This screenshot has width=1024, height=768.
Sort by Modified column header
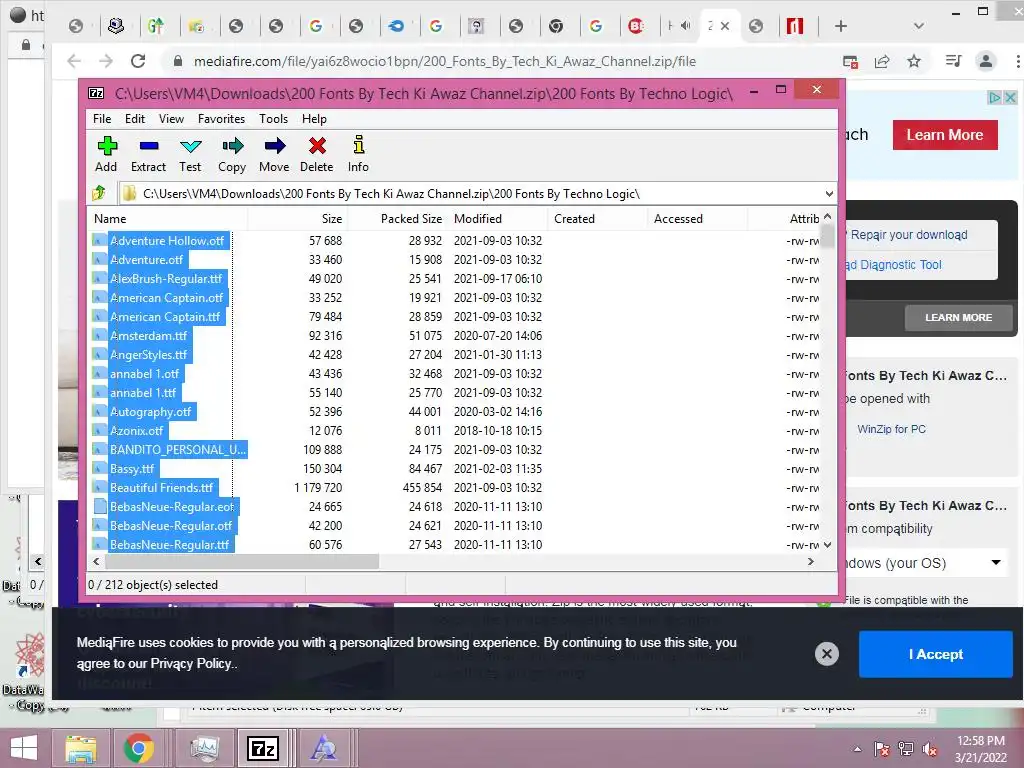point(498,219)
